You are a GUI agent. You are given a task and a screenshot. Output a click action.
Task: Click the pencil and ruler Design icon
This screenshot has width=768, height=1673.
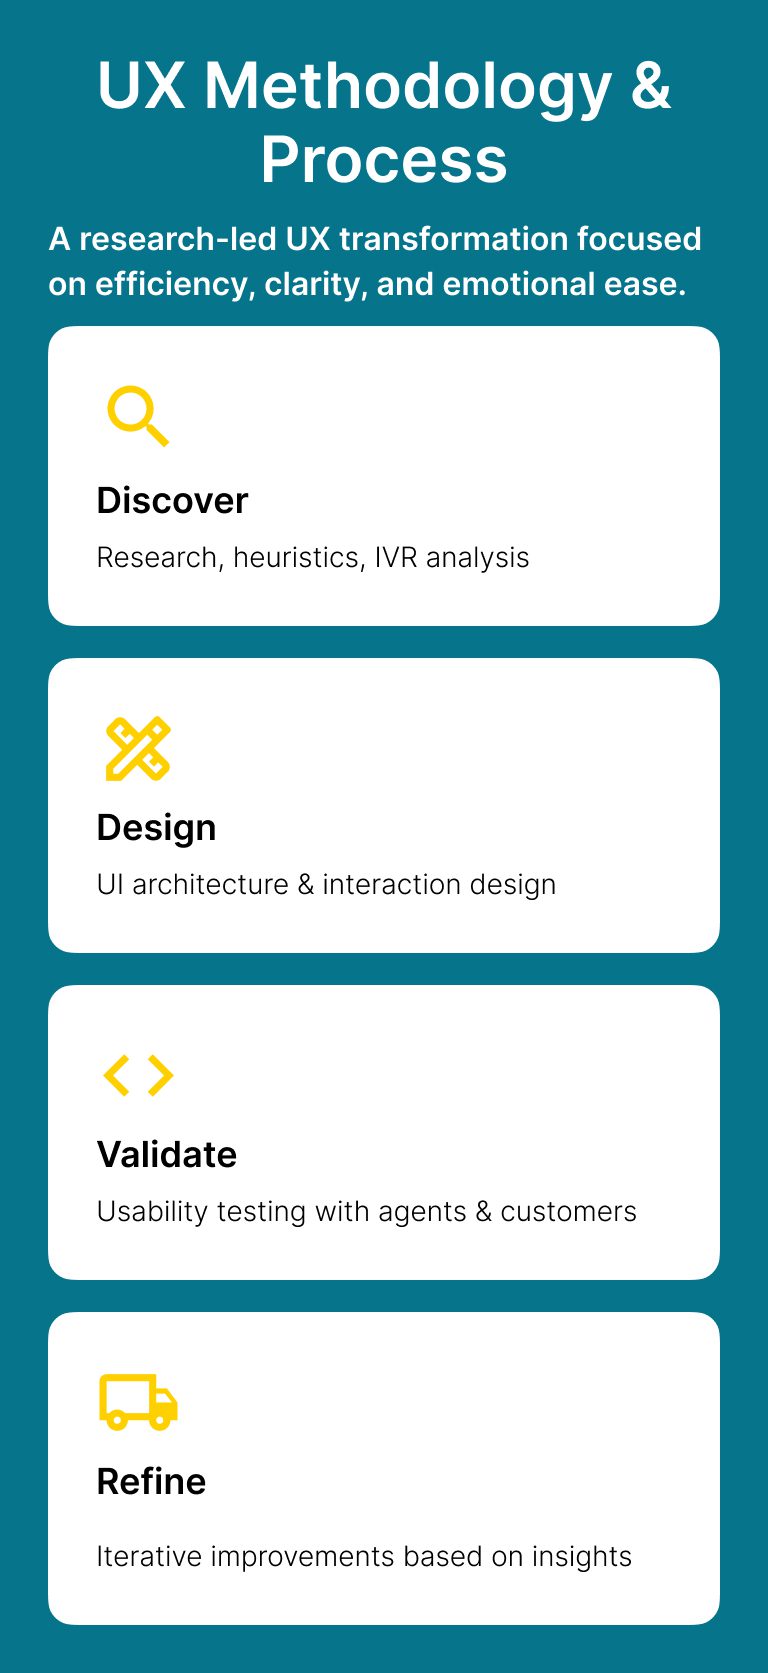pos(138,748)
